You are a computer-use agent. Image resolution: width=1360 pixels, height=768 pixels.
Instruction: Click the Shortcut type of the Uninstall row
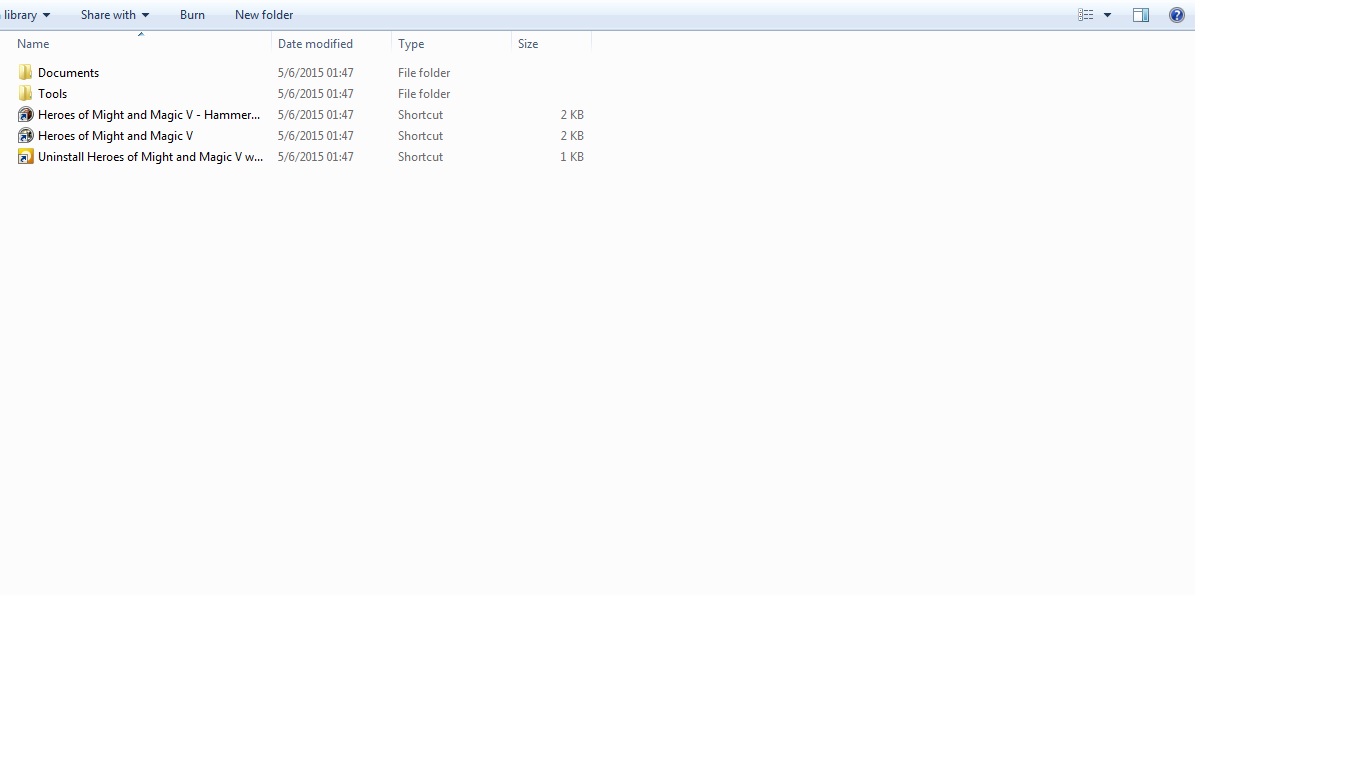420,157
